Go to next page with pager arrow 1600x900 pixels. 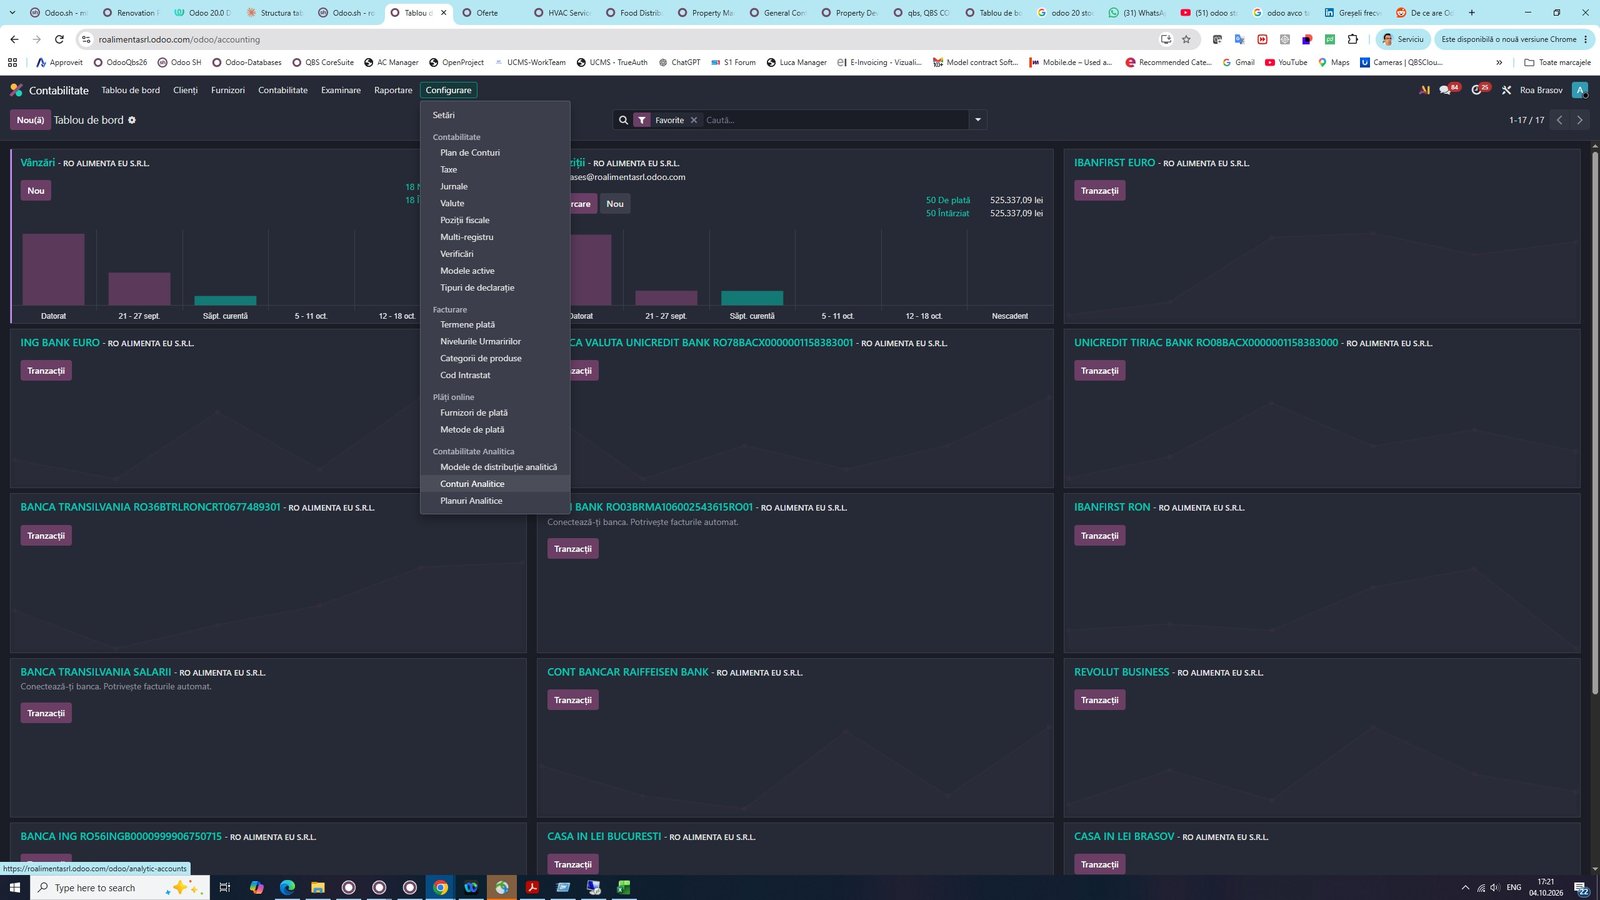pos(1580,120)
